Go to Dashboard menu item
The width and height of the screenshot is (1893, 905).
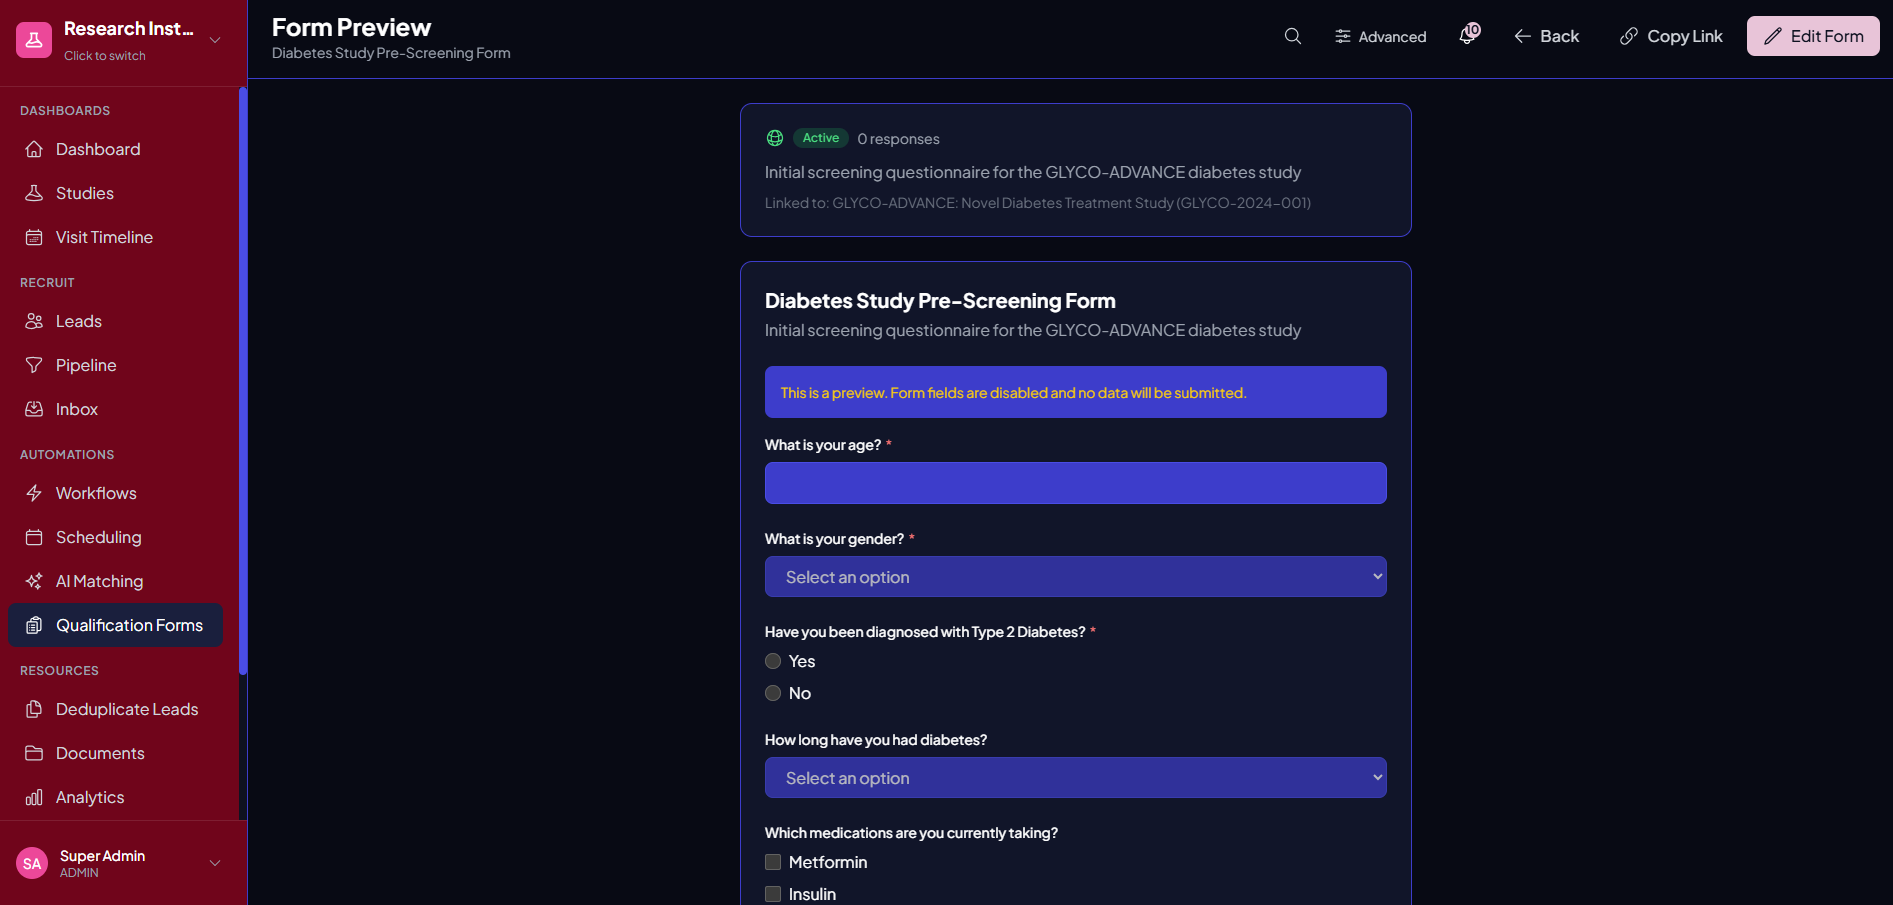115,149
